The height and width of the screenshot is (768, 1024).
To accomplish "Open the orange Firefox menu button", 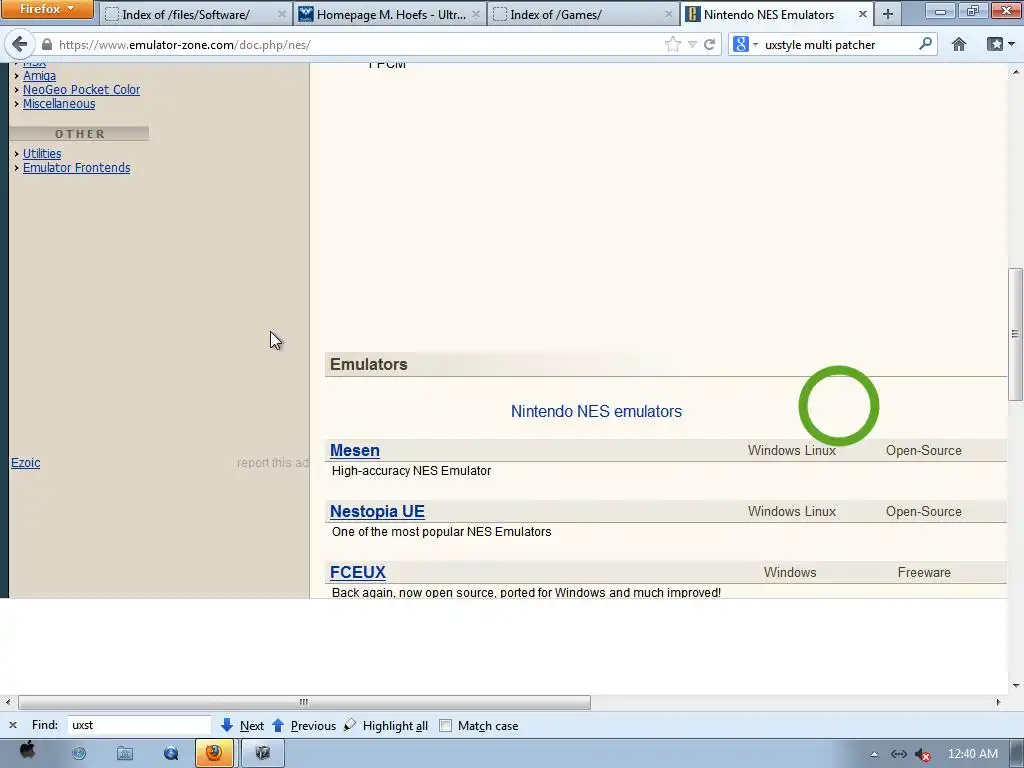I will pyautogui.click(x=47, y=9).
